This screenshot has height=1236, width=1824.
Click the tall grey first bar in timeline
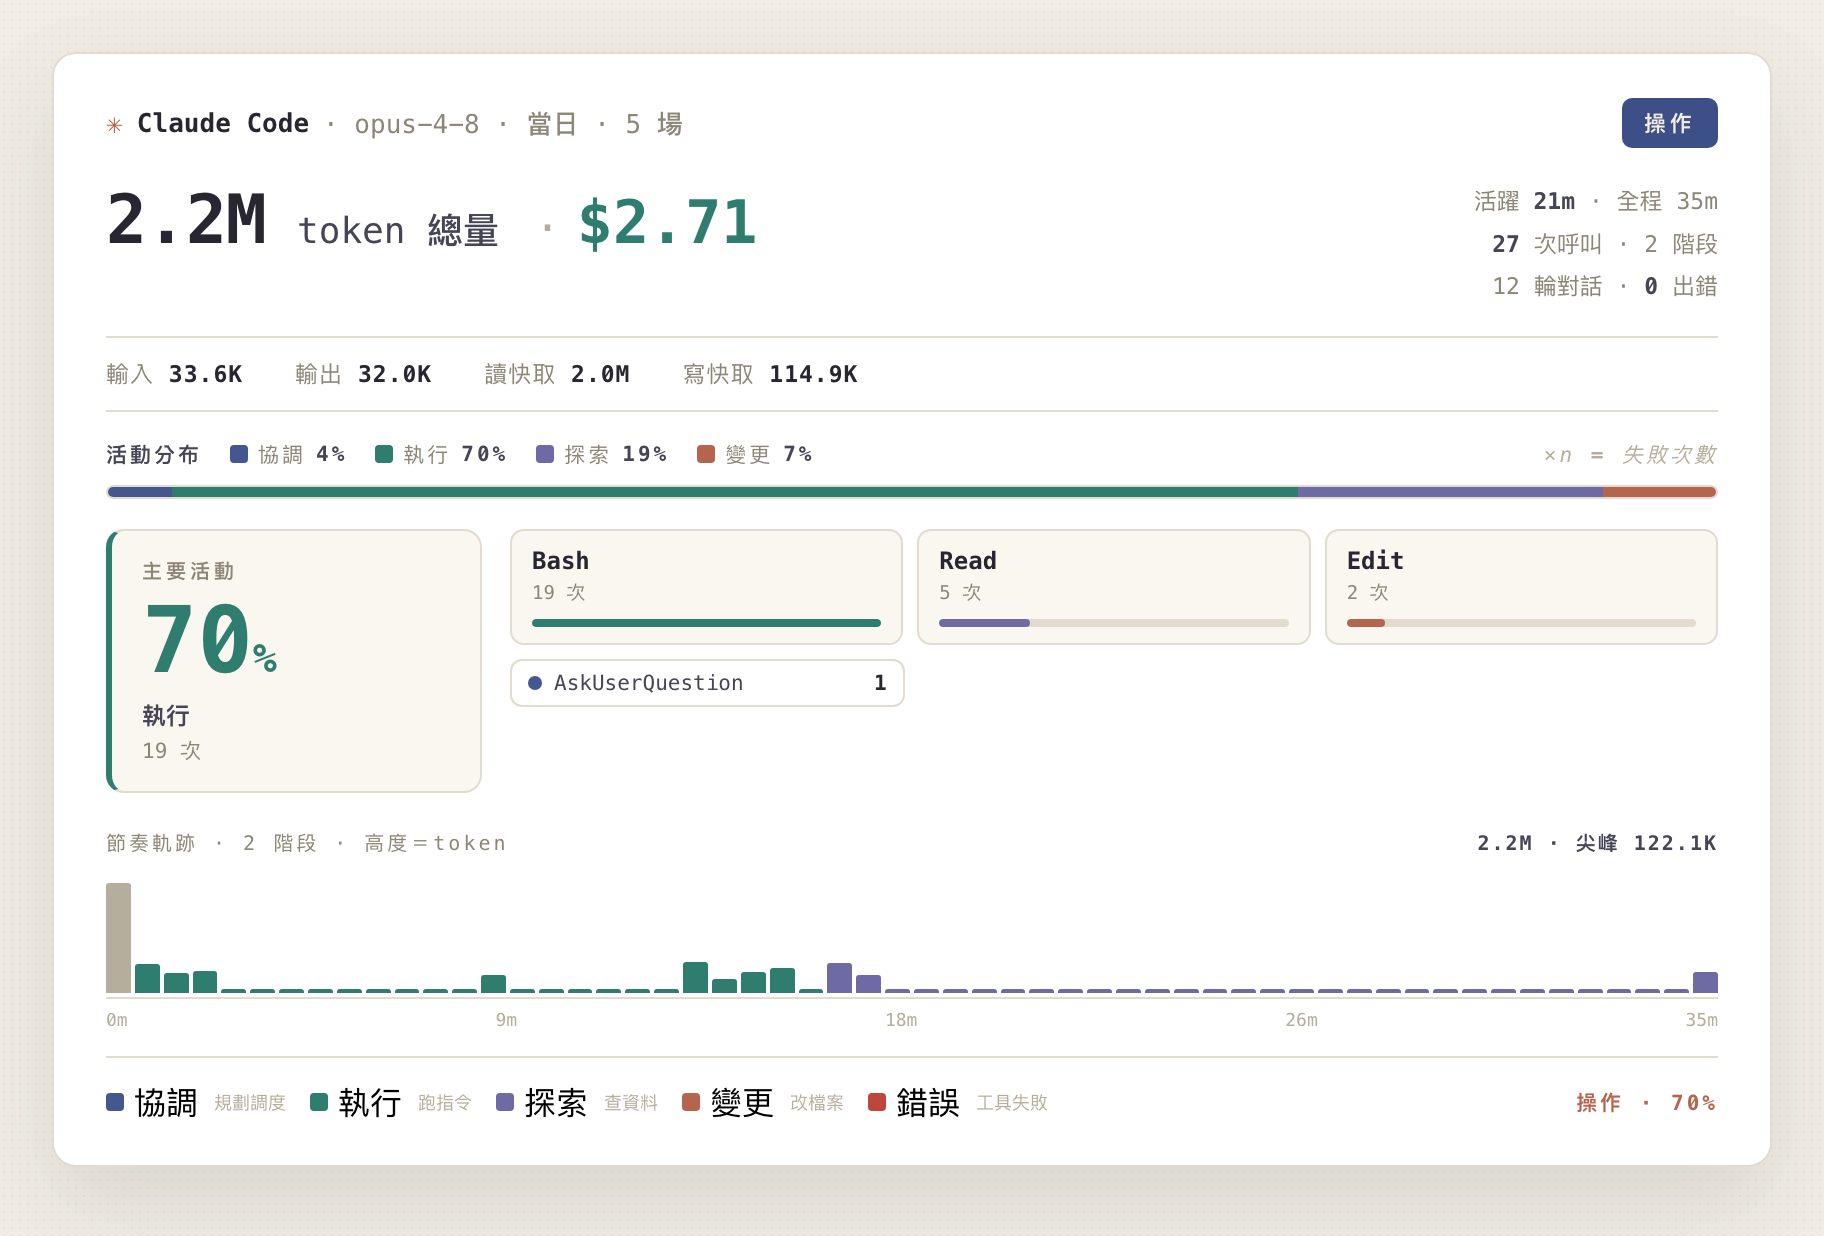click(119, 938)
